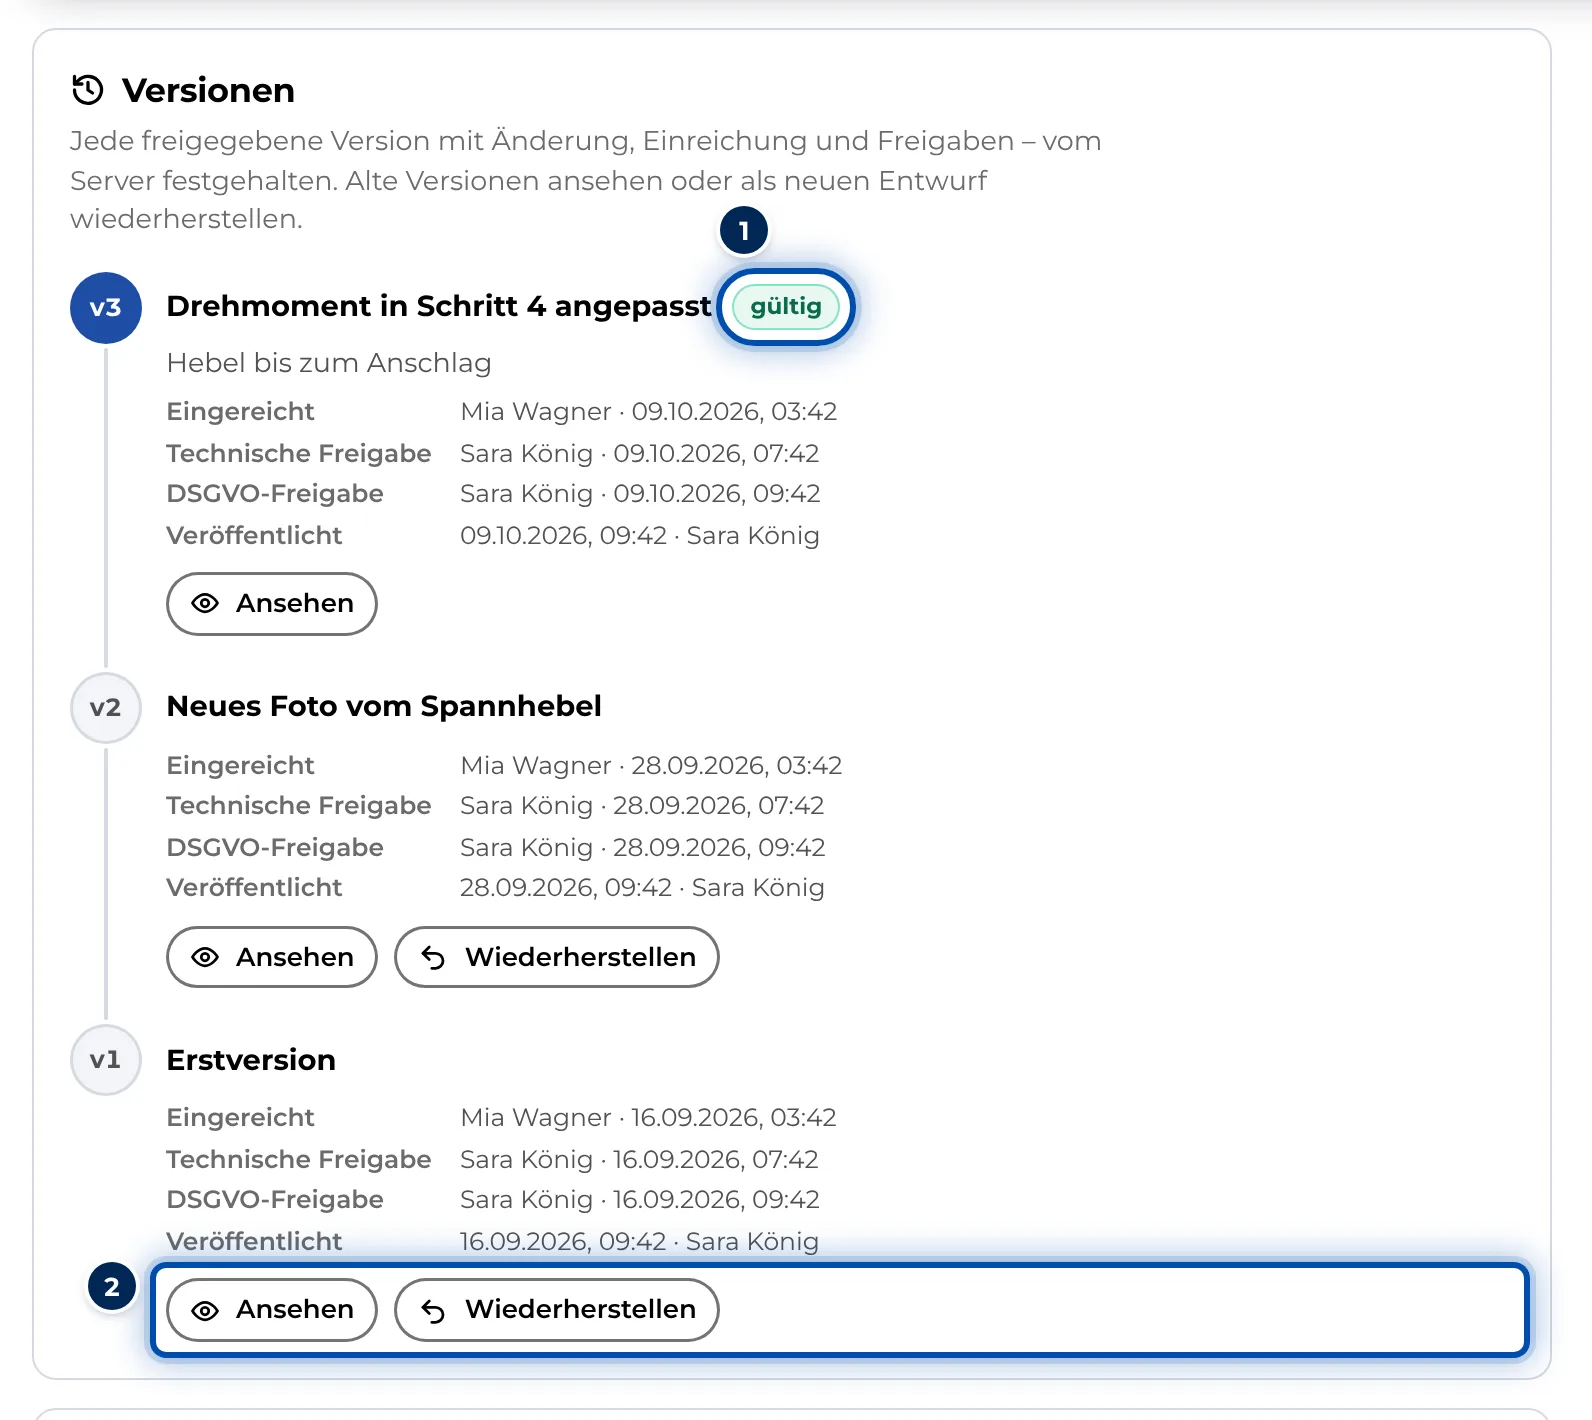Click the gültig status badge
Screen dimensions: 1592x1420
[x=786, y=306]
